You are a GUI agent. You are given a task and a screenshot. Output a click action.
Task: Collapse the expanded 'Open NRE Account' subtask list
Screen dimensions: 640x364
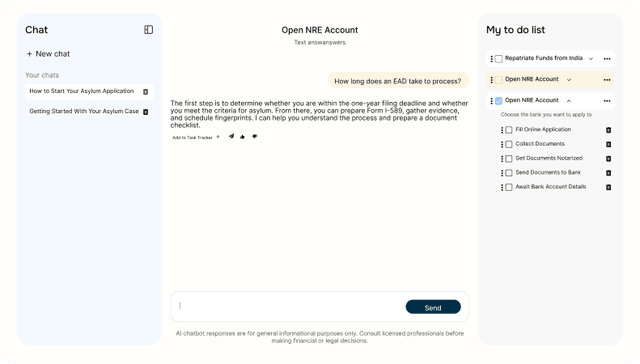point(569,101)
